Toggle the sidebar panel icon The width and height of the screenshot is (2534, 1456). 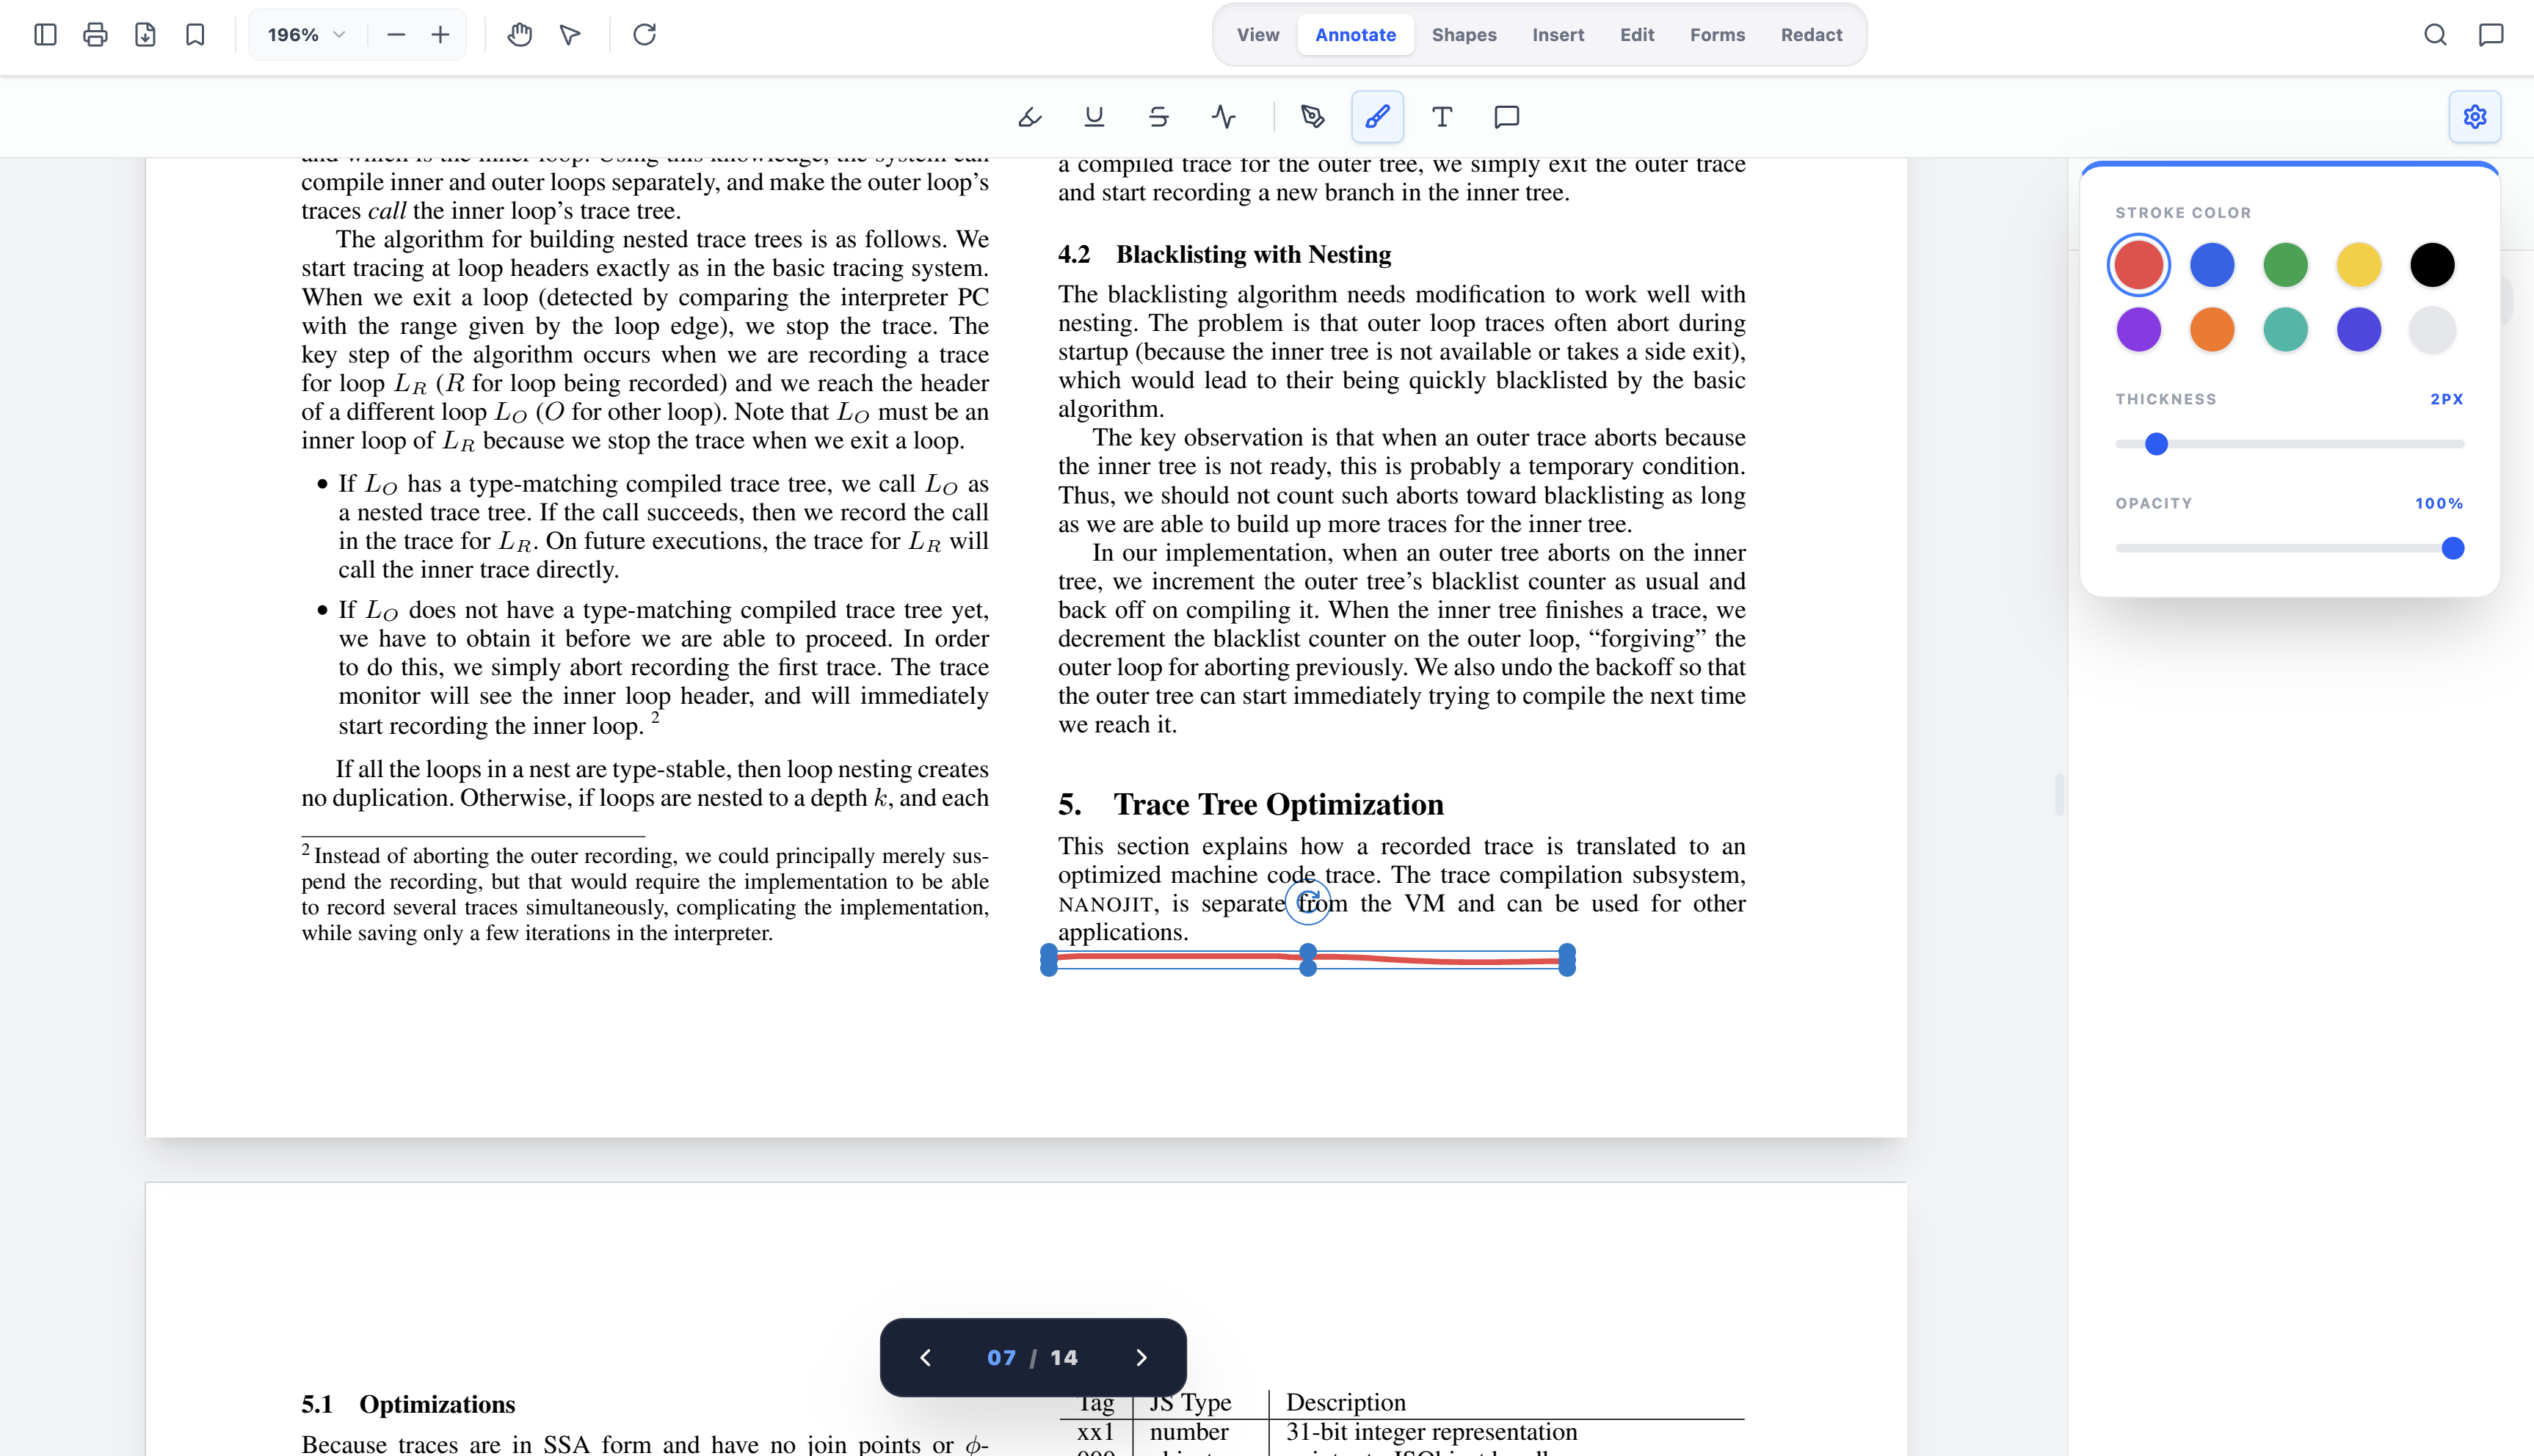(45, 35)
